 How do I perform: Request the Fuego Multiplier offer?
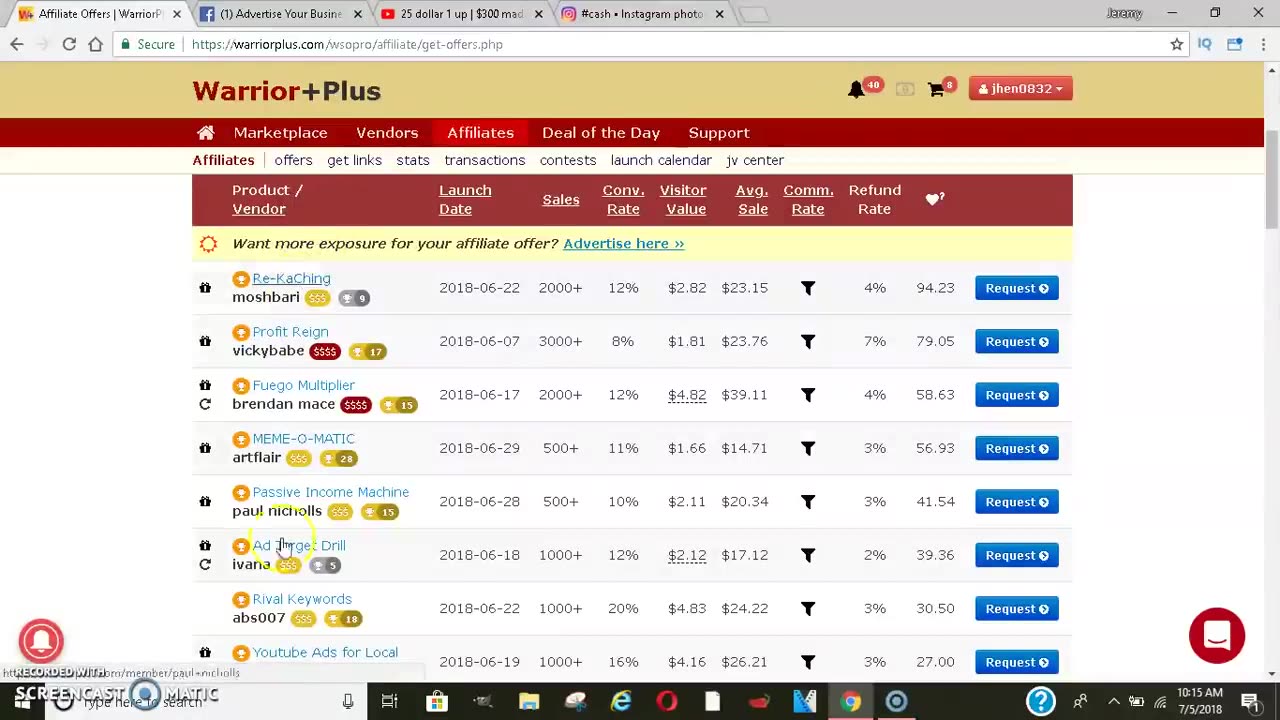(1017, 395)
